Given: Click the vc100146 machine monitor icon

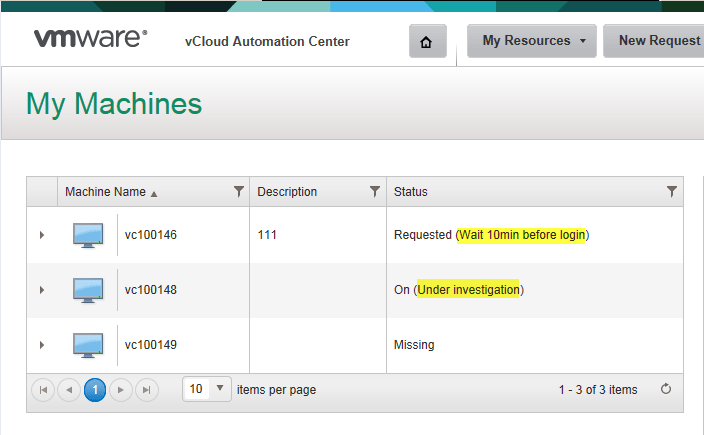Looking at the screenshot, I should (x=88, y=235).
